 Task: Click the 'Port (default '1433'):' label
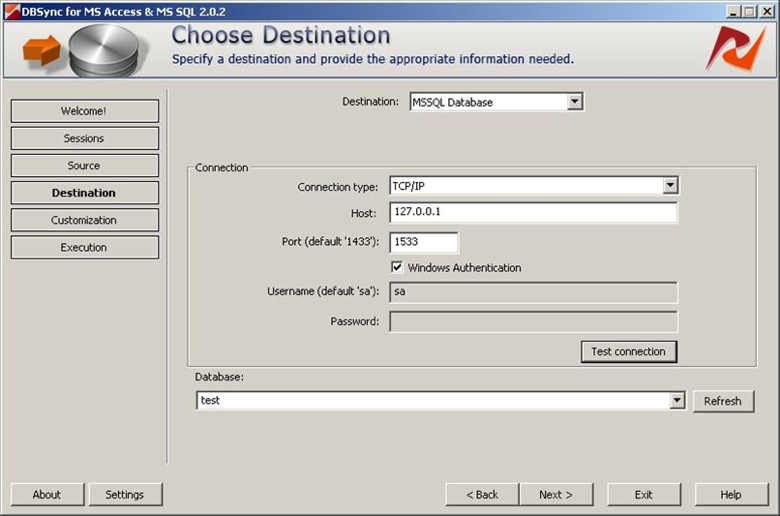tap(330, 242)
